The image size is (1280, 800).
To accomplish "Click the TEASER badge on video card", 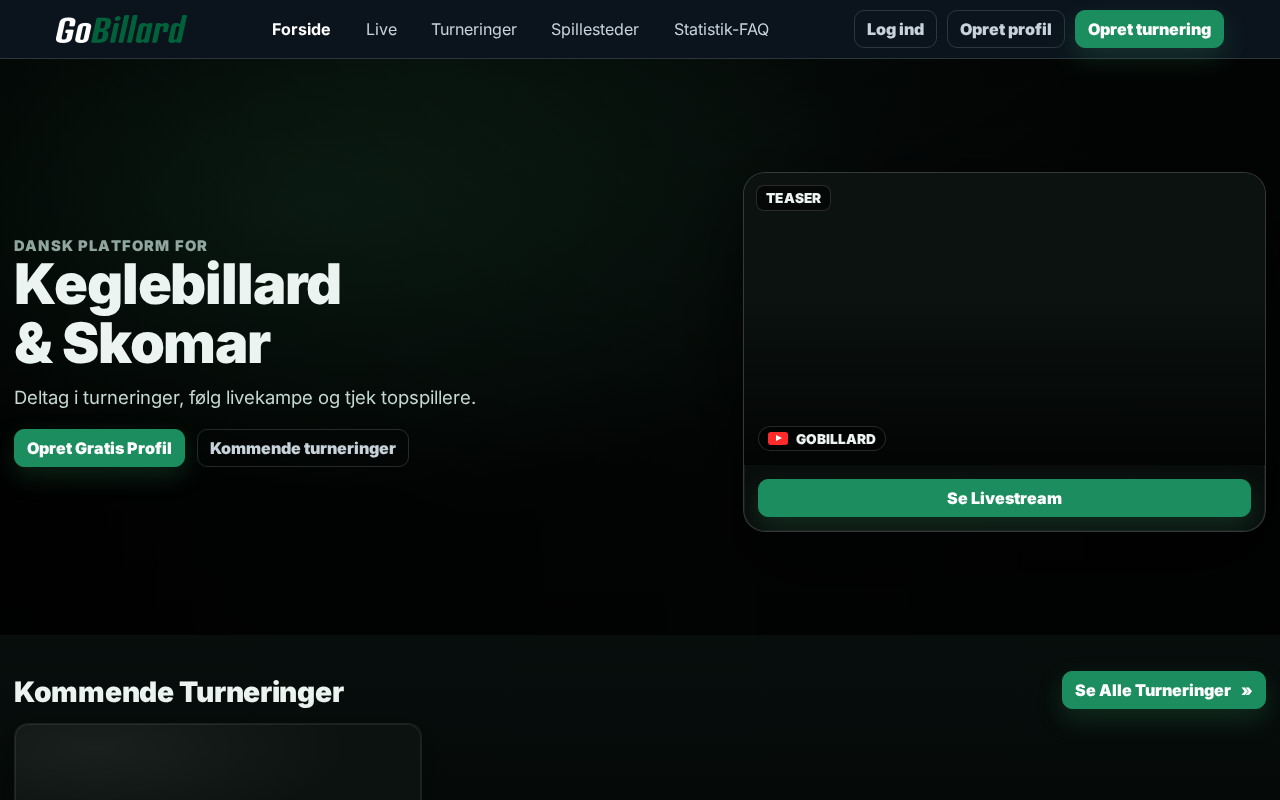I will pyautogui.click(x=793, y=198).
